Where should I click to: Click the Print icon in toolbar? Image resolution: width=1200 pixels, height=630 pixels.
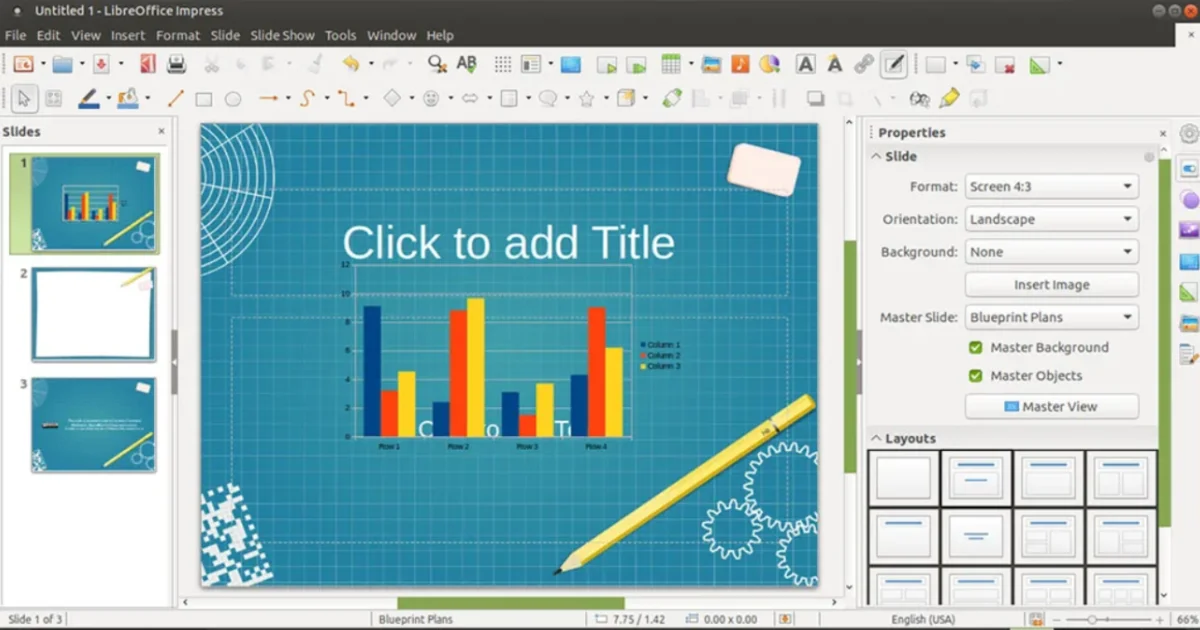(177, 65)
